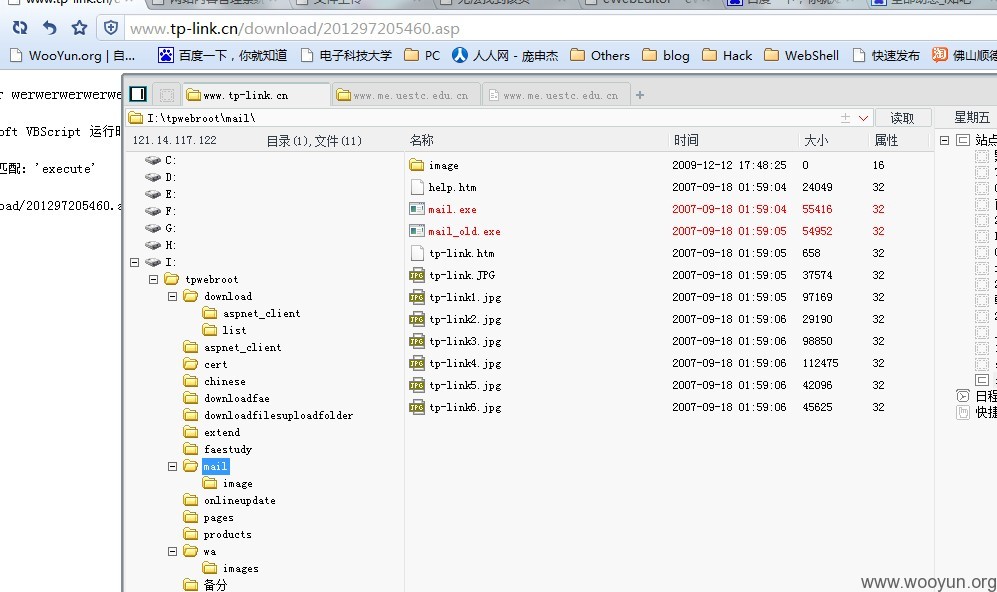Select drive C: in the tree

click(x=161, y=160)
